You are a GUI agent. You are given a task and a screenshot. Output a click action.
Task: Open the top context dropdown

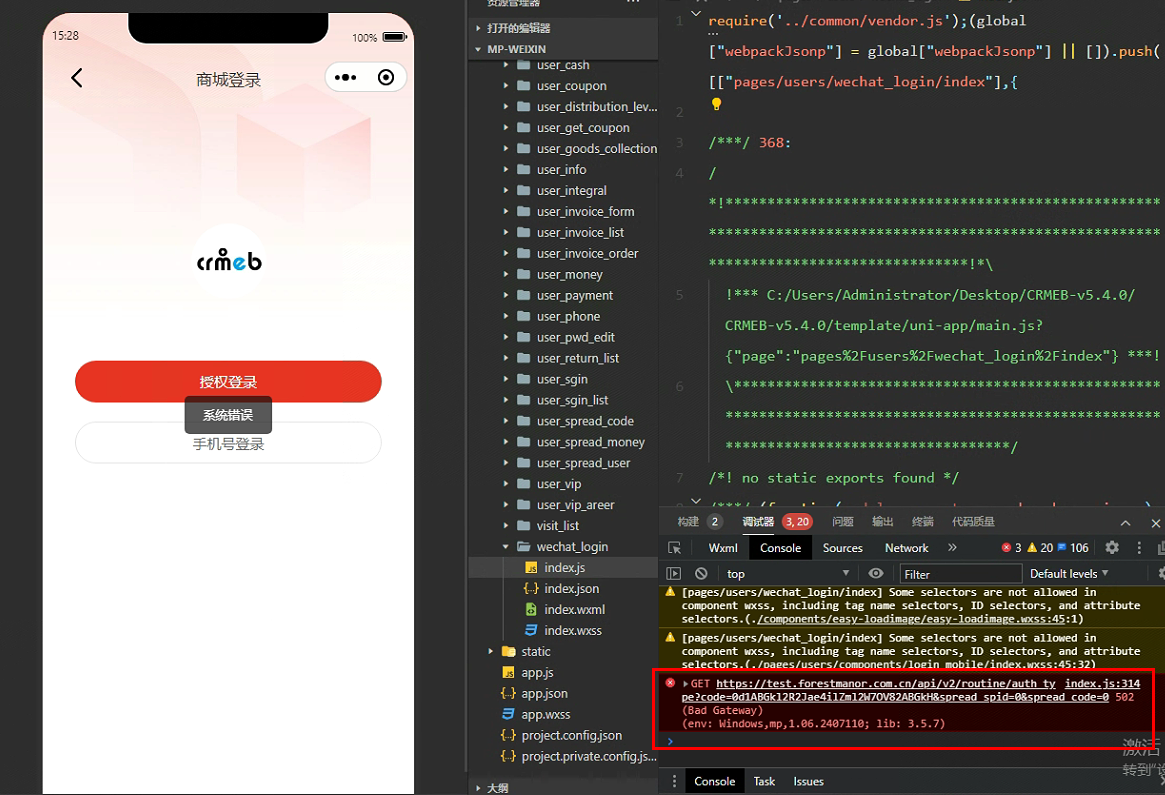pyautogui.click(x=788, y=574)
